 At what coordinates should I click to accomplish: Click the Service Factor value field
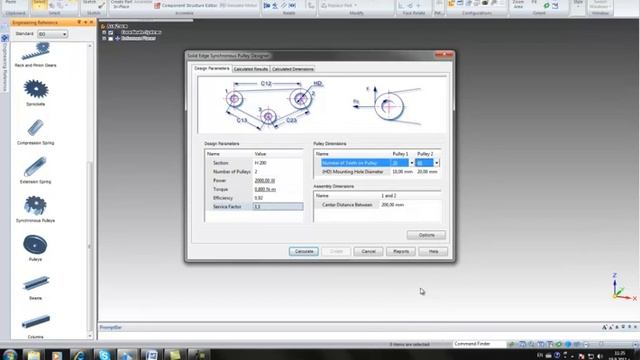(278, 207)
